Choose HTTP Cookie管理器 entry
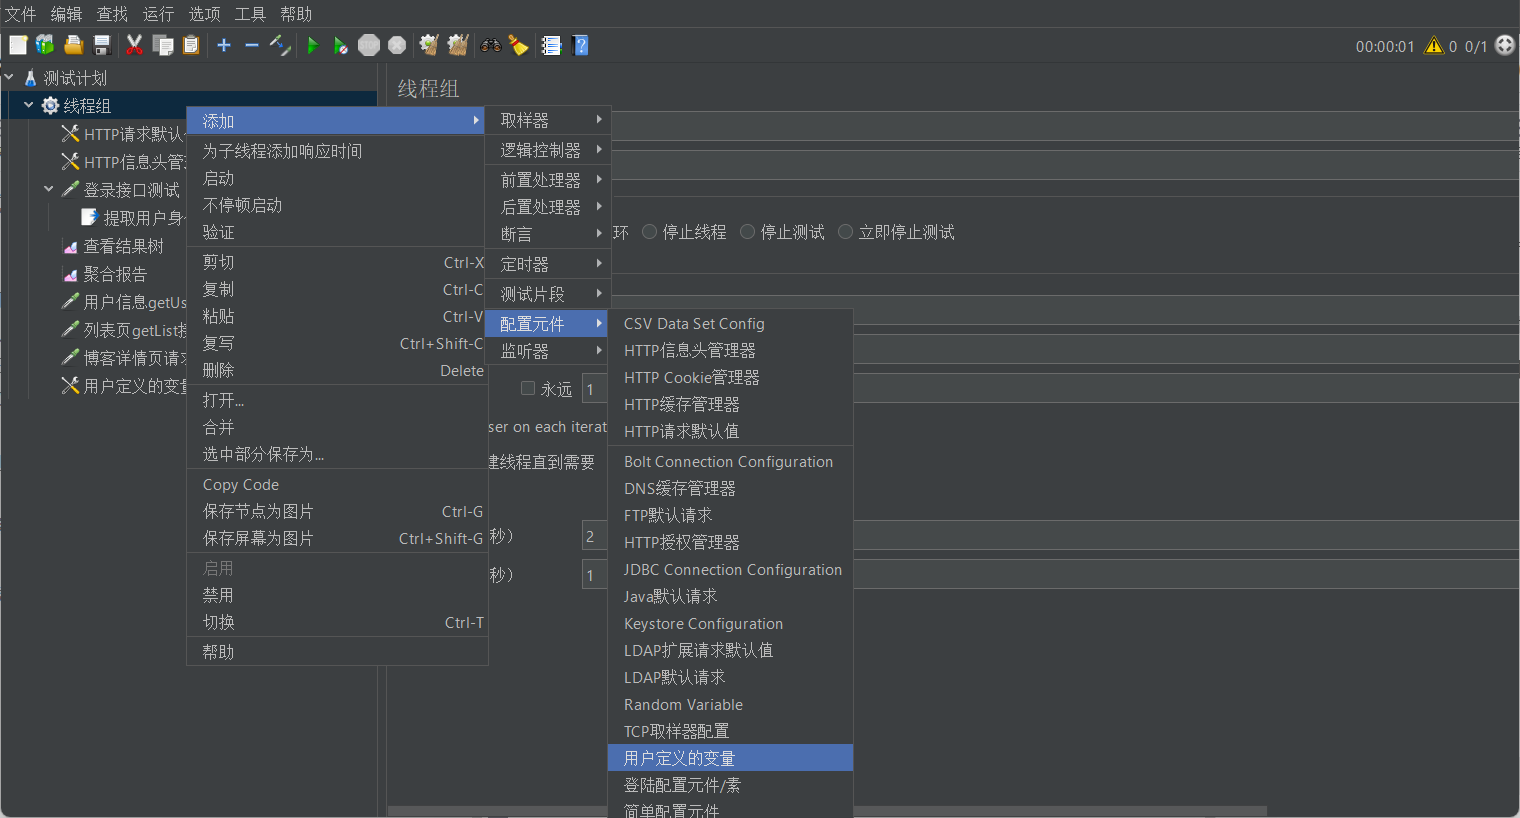The height and width of the screenshot is (818, 1520). point(730,378)
